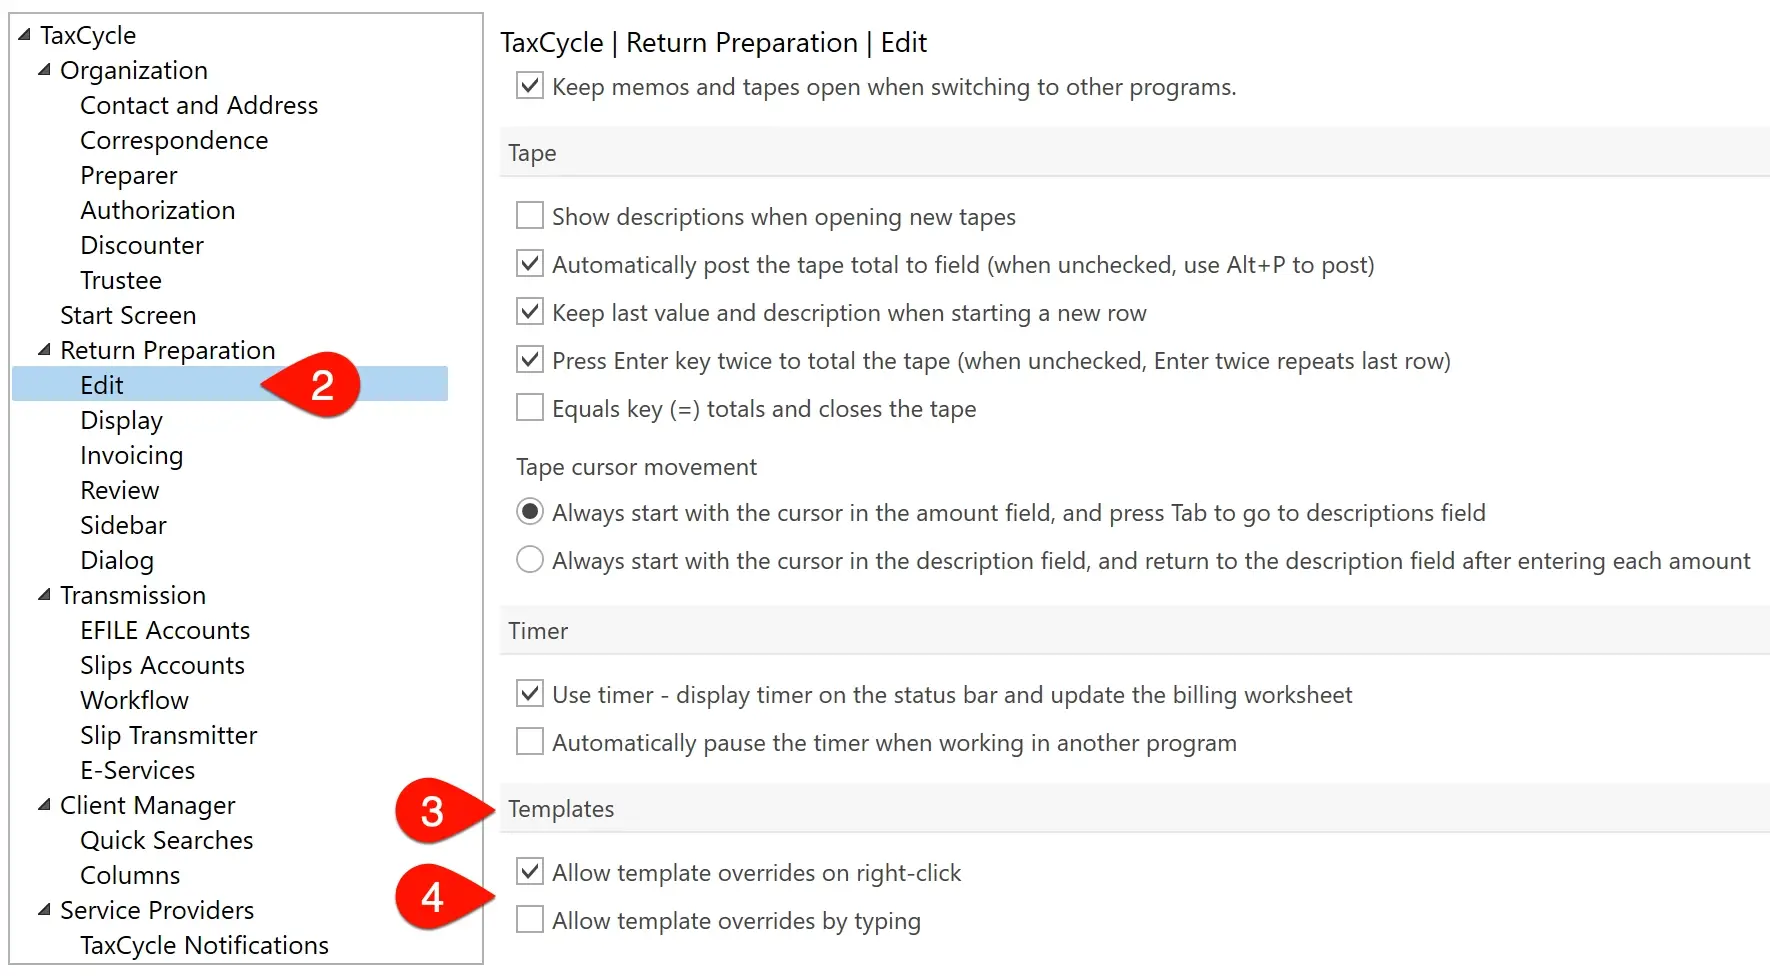Screen dimensions: 1770x976
Task: Enable "Automatically pause the timer" option
Action: click(529, 740)
